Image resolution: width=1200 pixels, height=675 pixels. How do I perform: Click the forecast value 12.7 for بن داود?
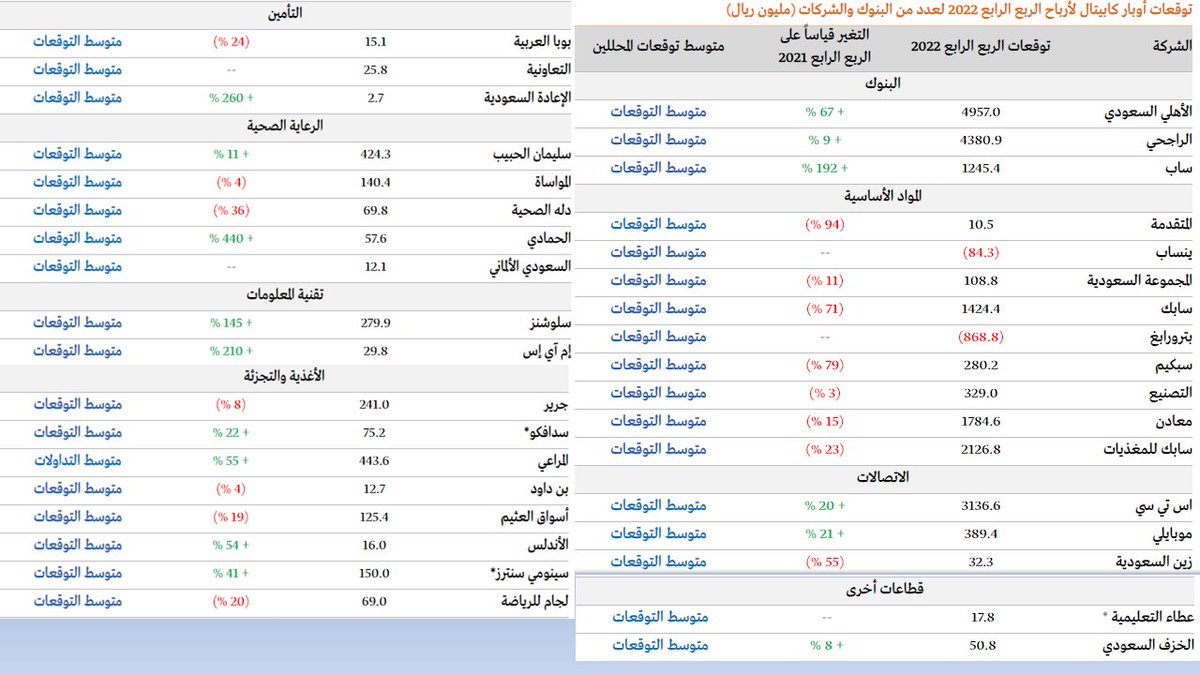coord(375,489)
